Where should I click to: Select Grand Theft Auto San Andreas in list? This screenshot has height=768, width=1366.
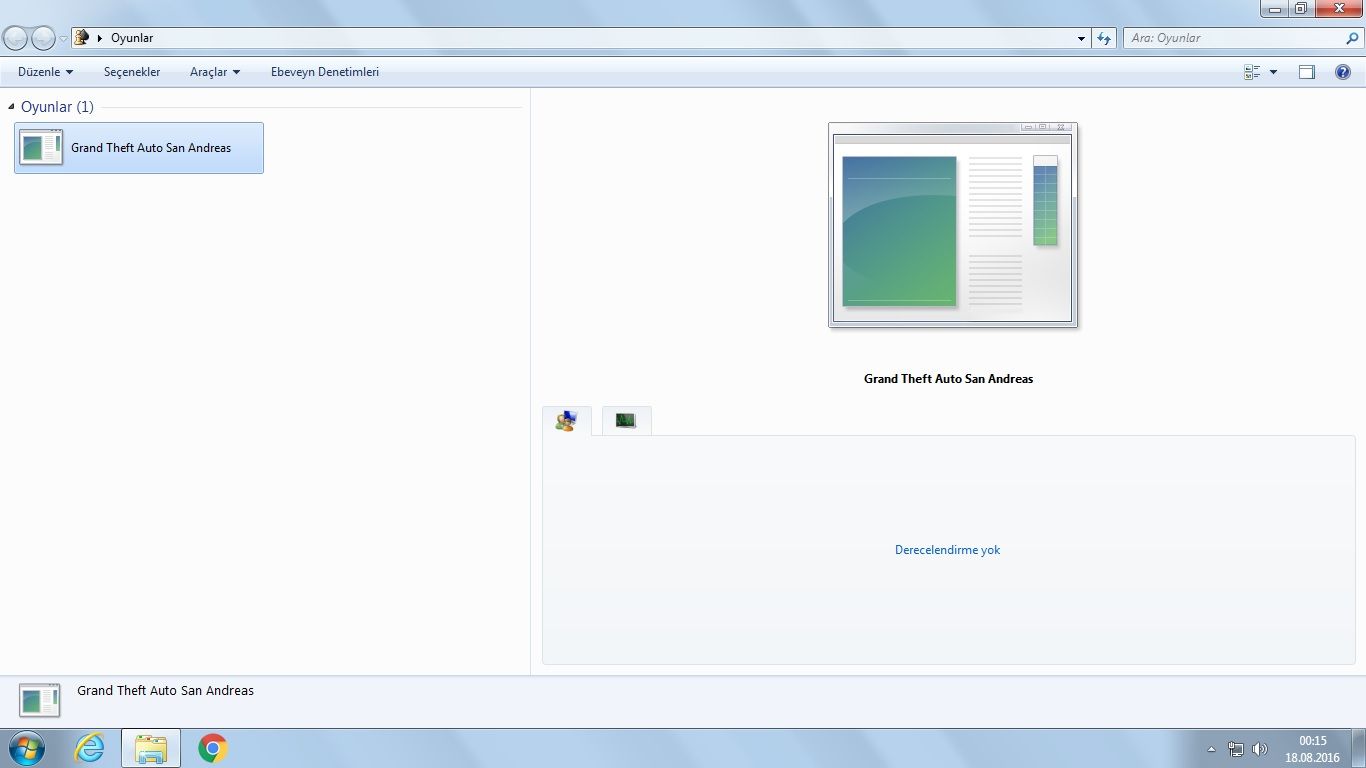point(139,148)
